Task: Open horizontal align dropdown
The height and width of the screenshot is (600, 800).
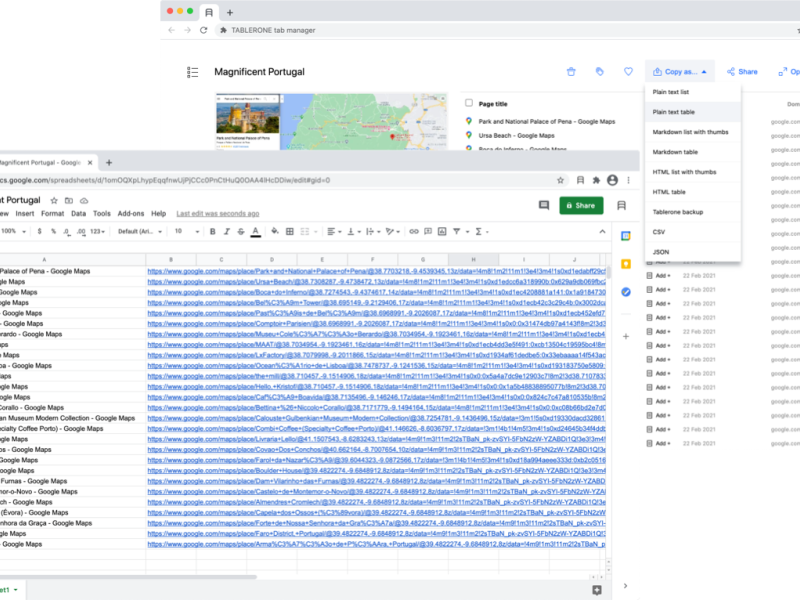Action: [x=334, y=232]
